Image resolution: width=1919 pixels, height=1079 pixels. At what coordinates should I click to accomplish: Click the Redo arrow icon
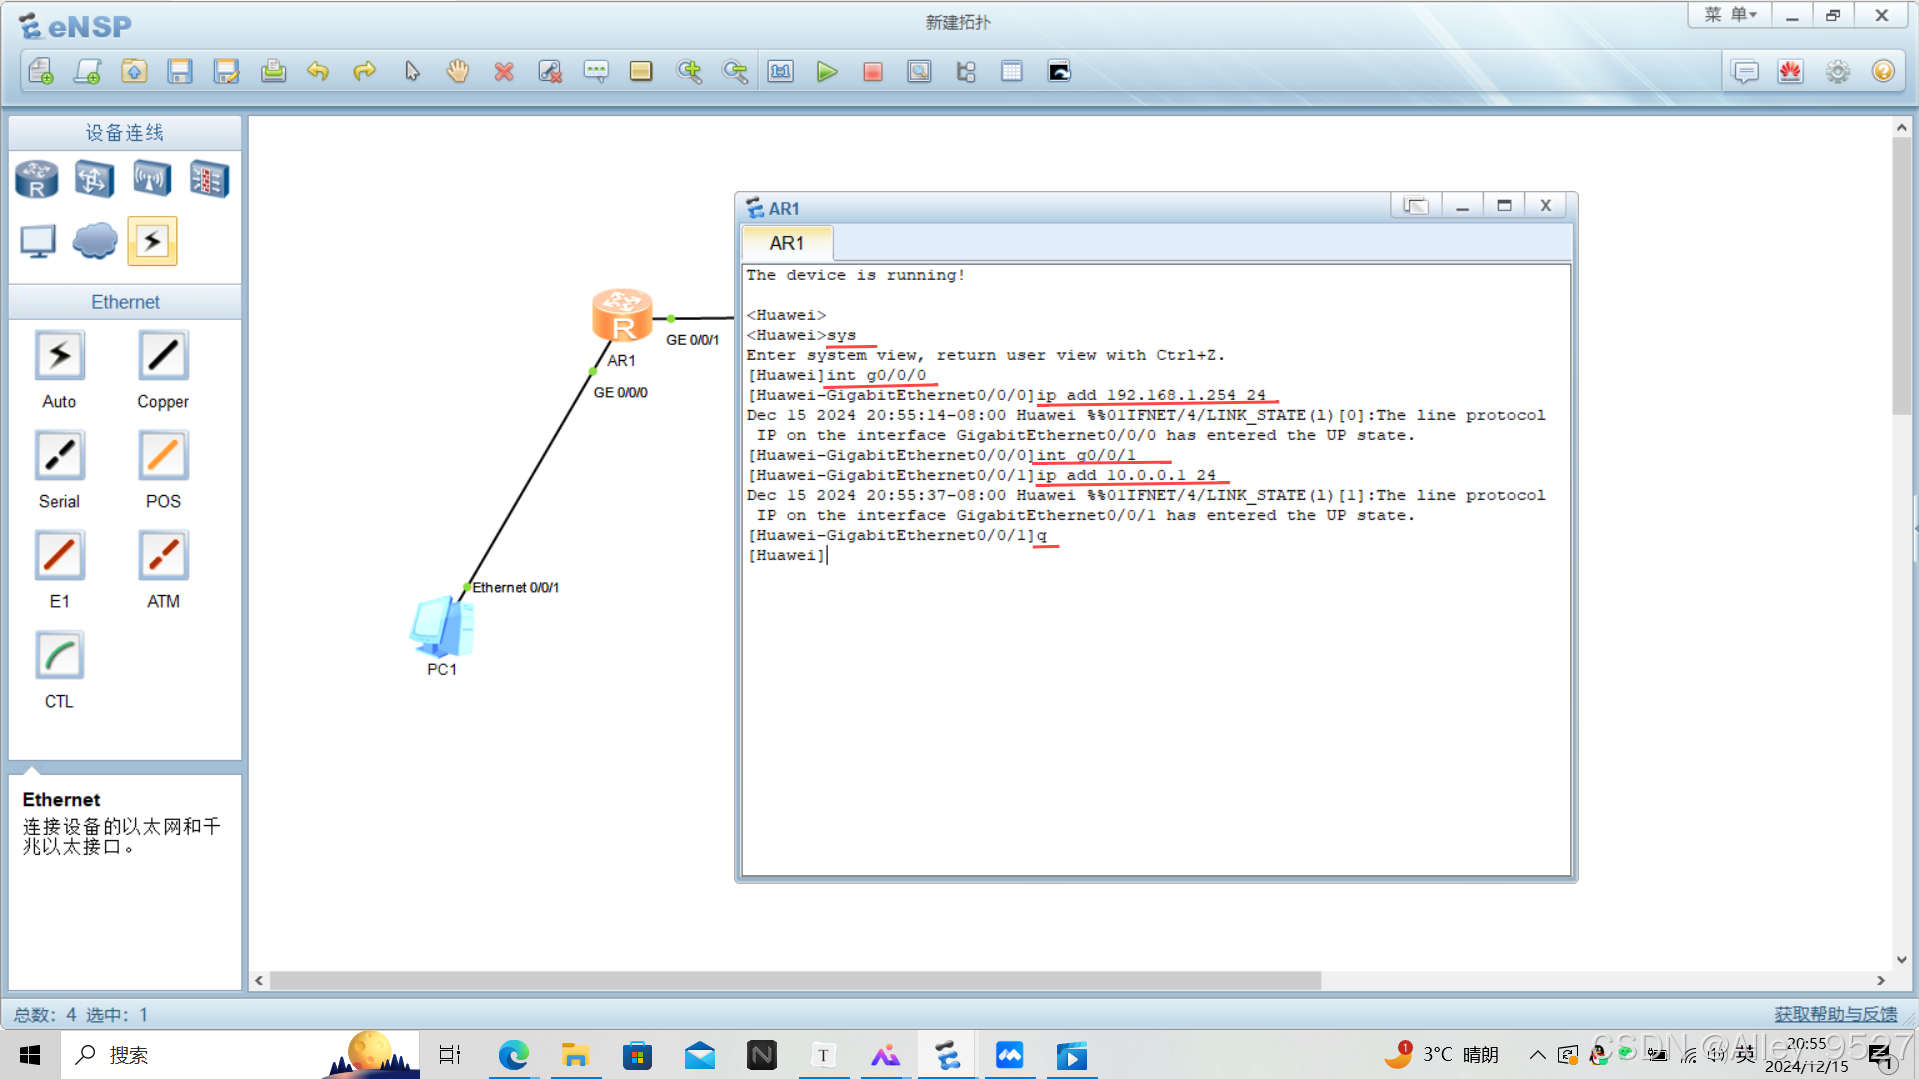[365, 71]
